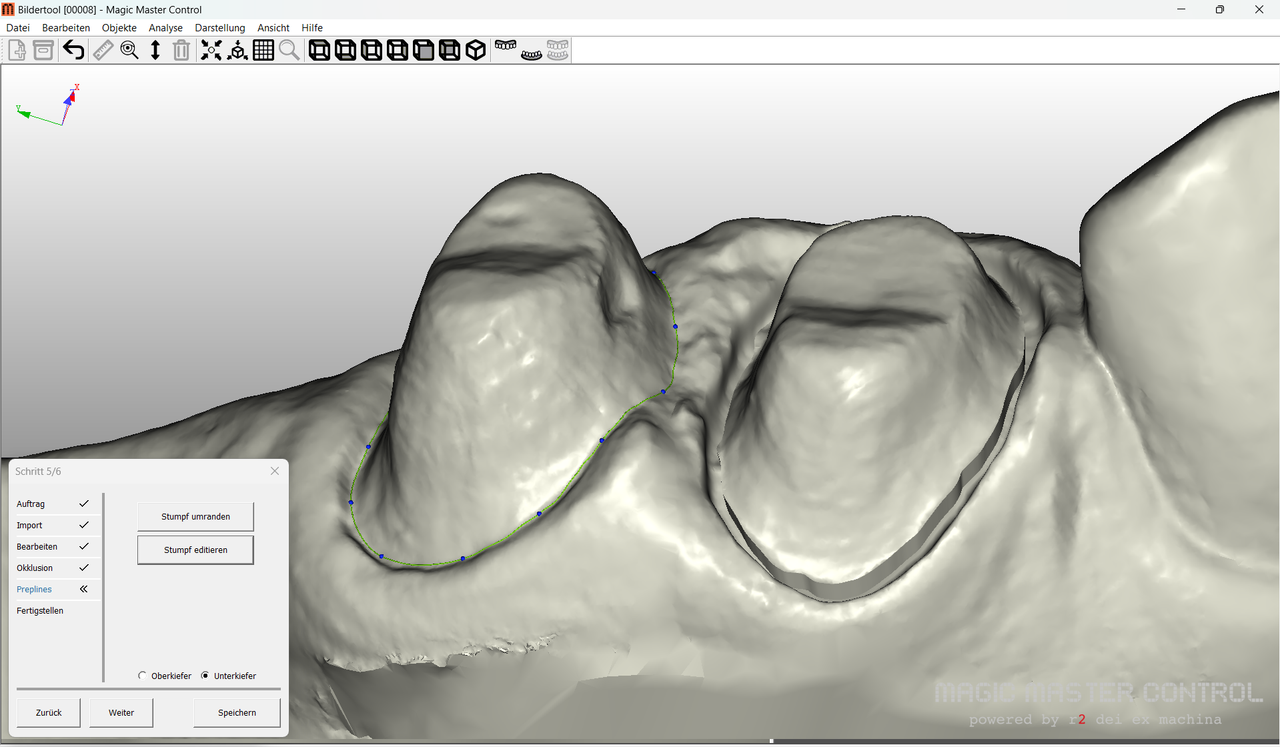Image resolution: width=1280 pixels, height=747 pixels.
Task: Click the magnifier-with-target zoom icon
Action: pos(129,50)
